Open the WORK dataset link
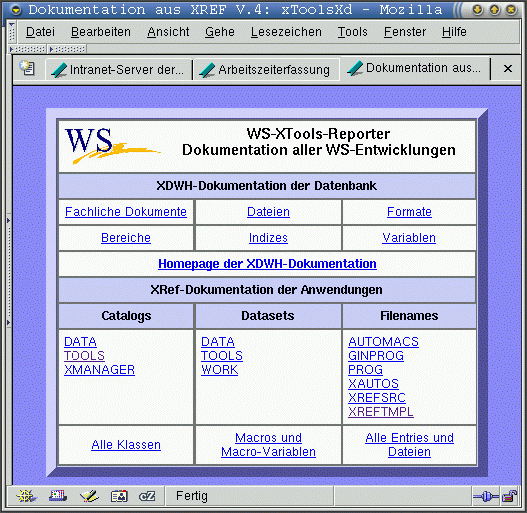Image resolution: width=527 pixels, height=513 pixels. (219, 370)
